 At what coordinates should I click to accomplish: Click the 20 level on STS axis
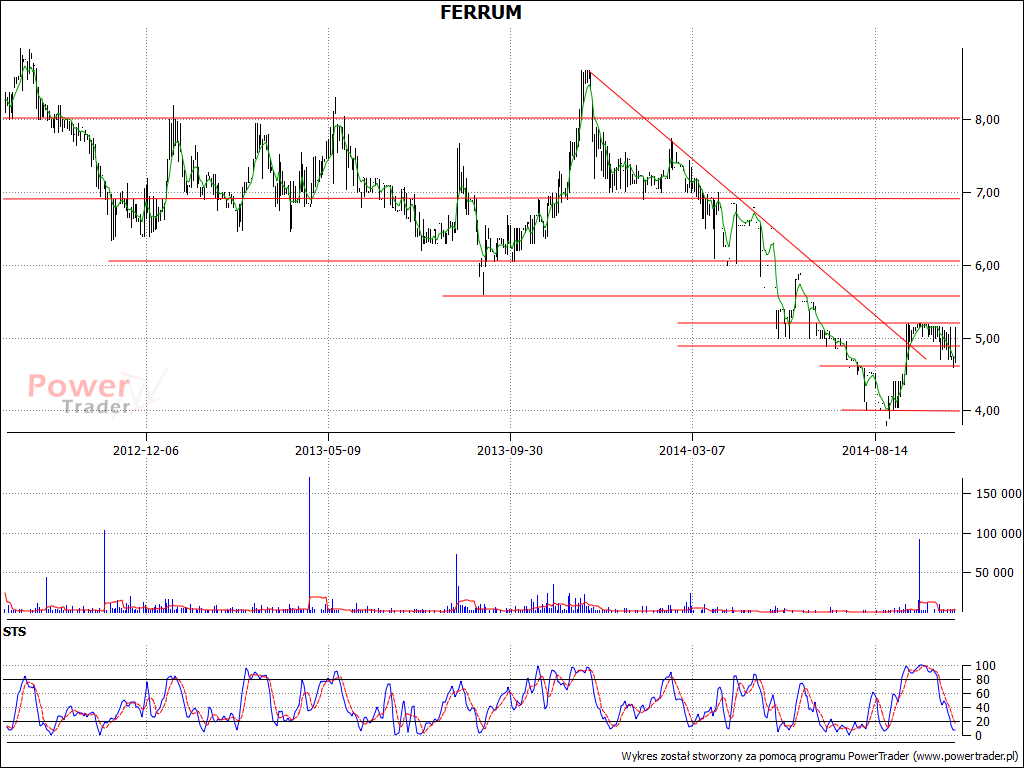pos(982,722)
